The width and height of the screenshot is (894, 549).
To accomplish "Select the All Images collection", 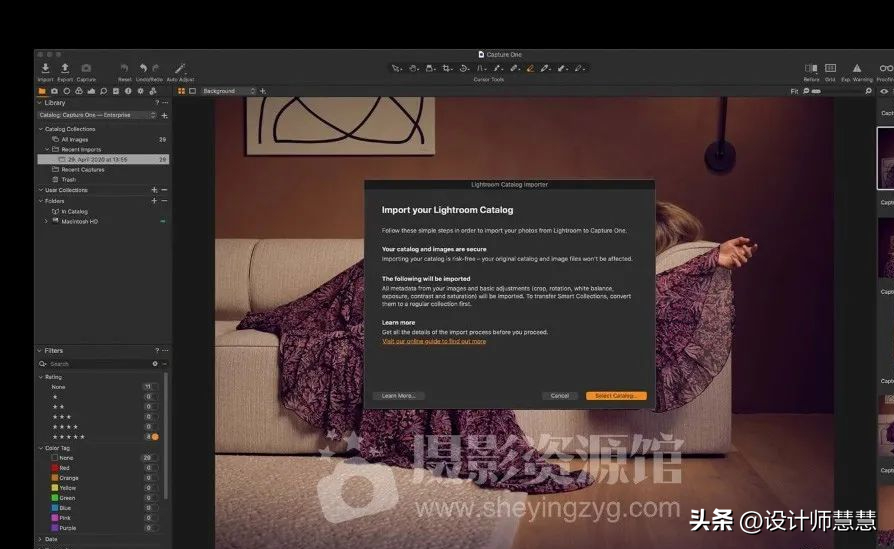I will tap(75, 139).
